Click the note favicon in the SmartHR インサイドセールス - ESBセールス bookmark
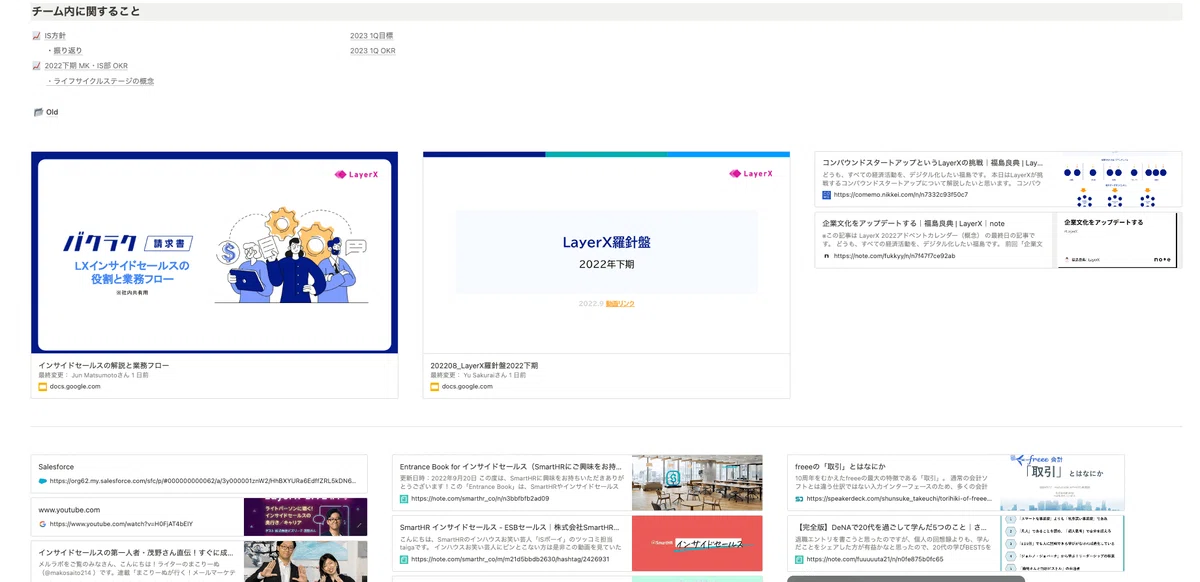The width and height of the screenshot is (1200, 582). click(404, 559)
